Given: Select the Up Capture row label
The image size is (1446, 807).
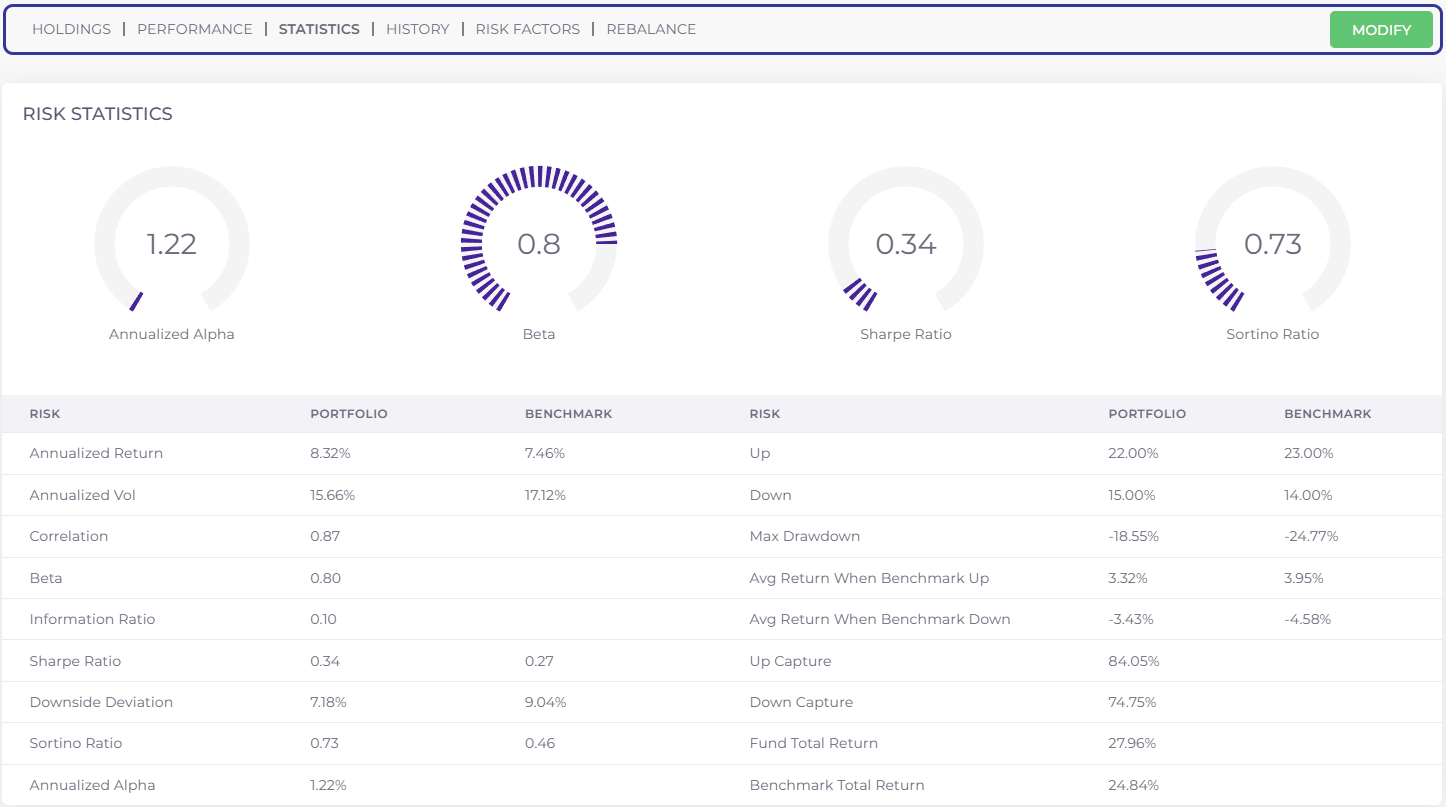Looking at the screenshot, I should tap(790, 661).
